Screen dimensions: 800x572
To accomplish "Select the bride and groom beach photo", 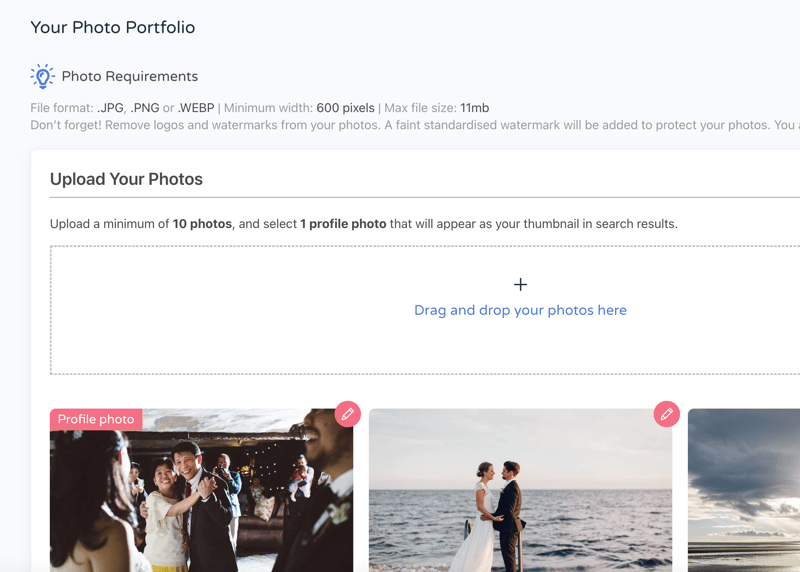I will click(x=520, y=490).
